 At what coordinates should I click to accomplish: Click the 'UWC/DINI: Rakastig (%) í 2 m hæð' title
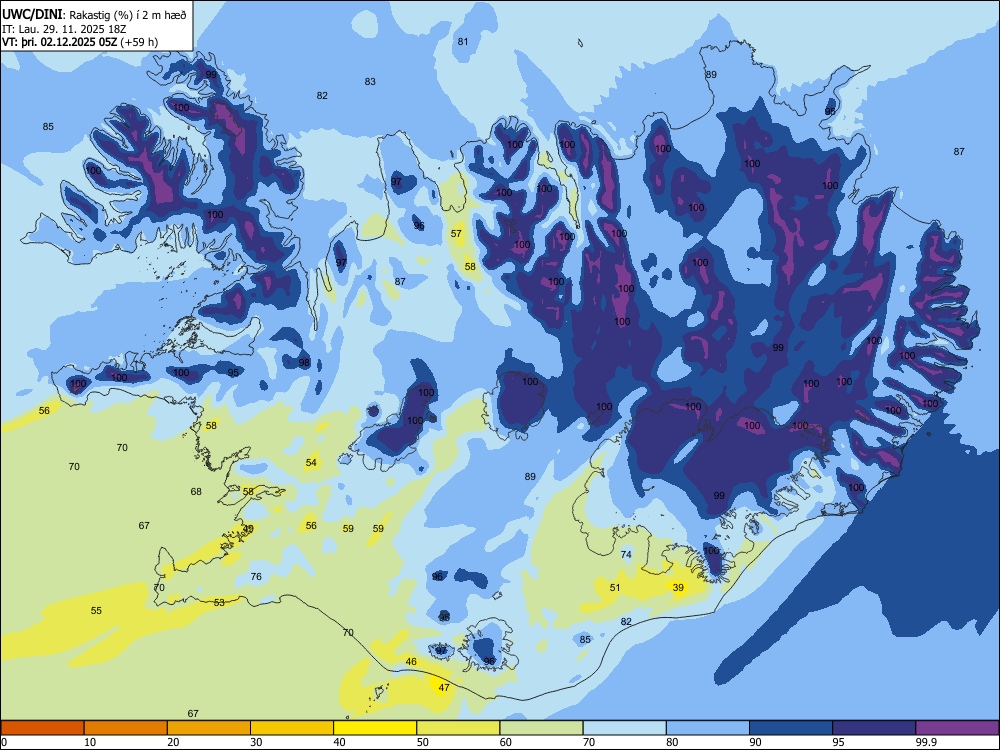coord(94,15)
